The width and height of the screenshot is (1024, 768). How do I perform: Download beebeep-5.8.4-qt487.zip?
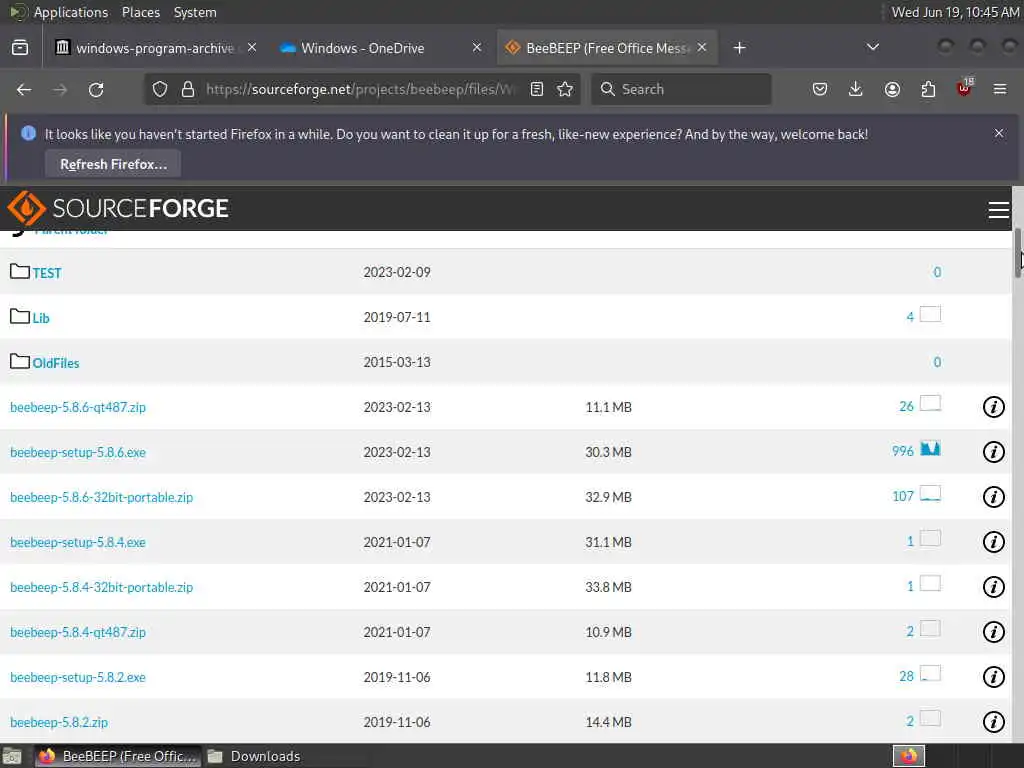coord(78,632)
